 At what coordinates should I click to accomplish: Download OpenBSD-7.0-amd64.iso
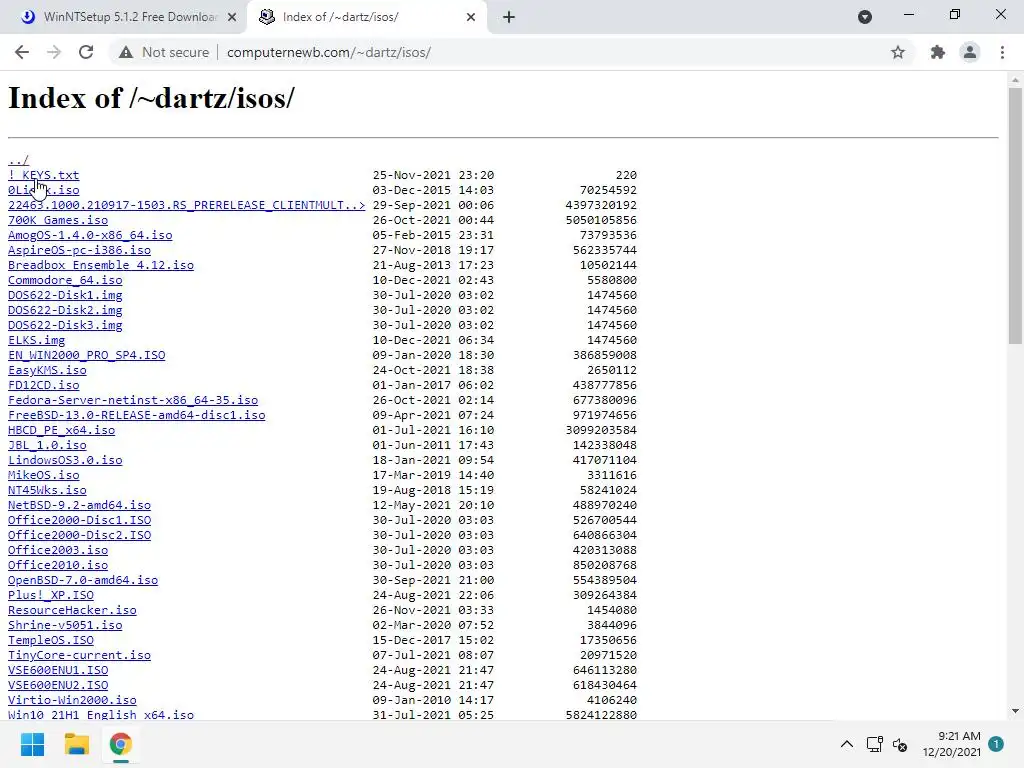click(83, 581)
